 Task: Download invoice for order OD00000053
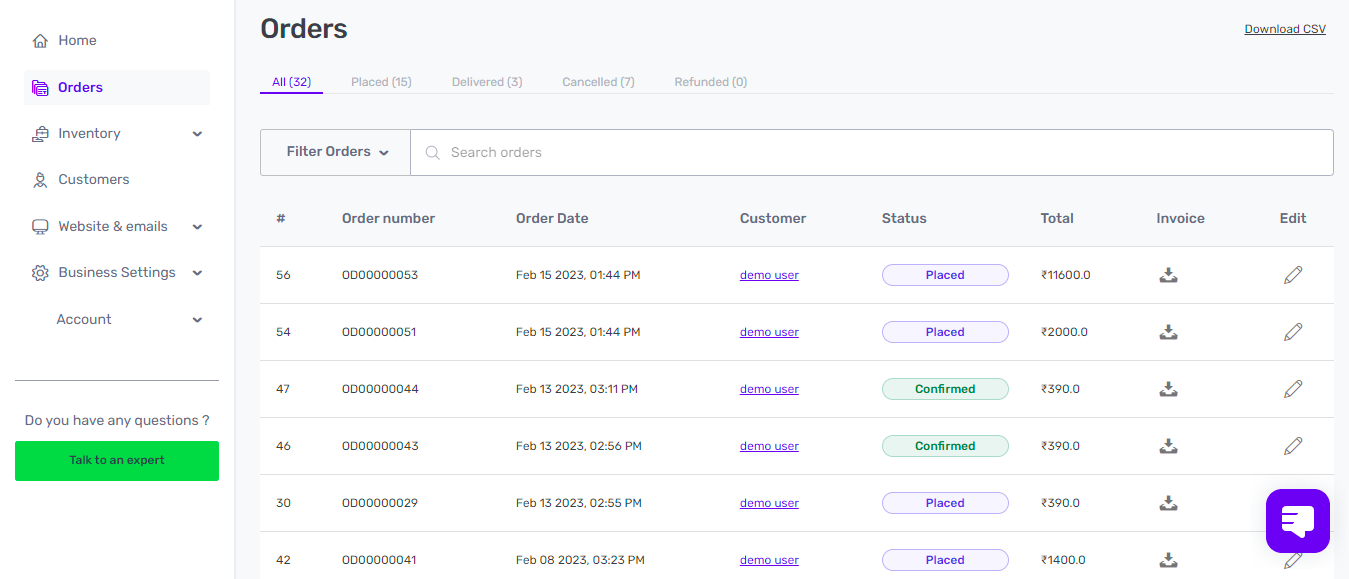(1168, 275)
